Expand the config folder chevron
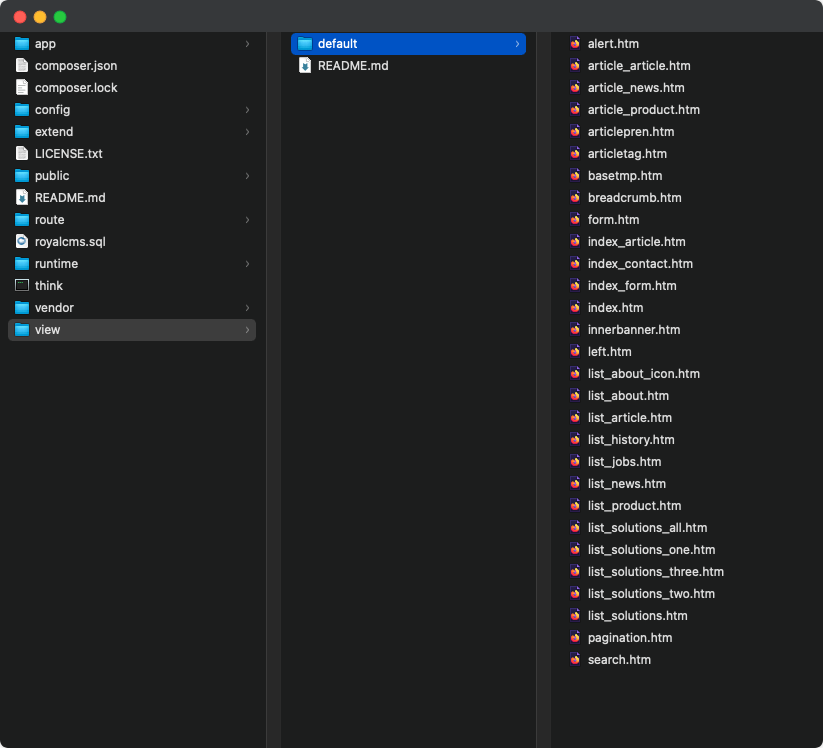Viewport: 823px width, 748px height. 247,110
